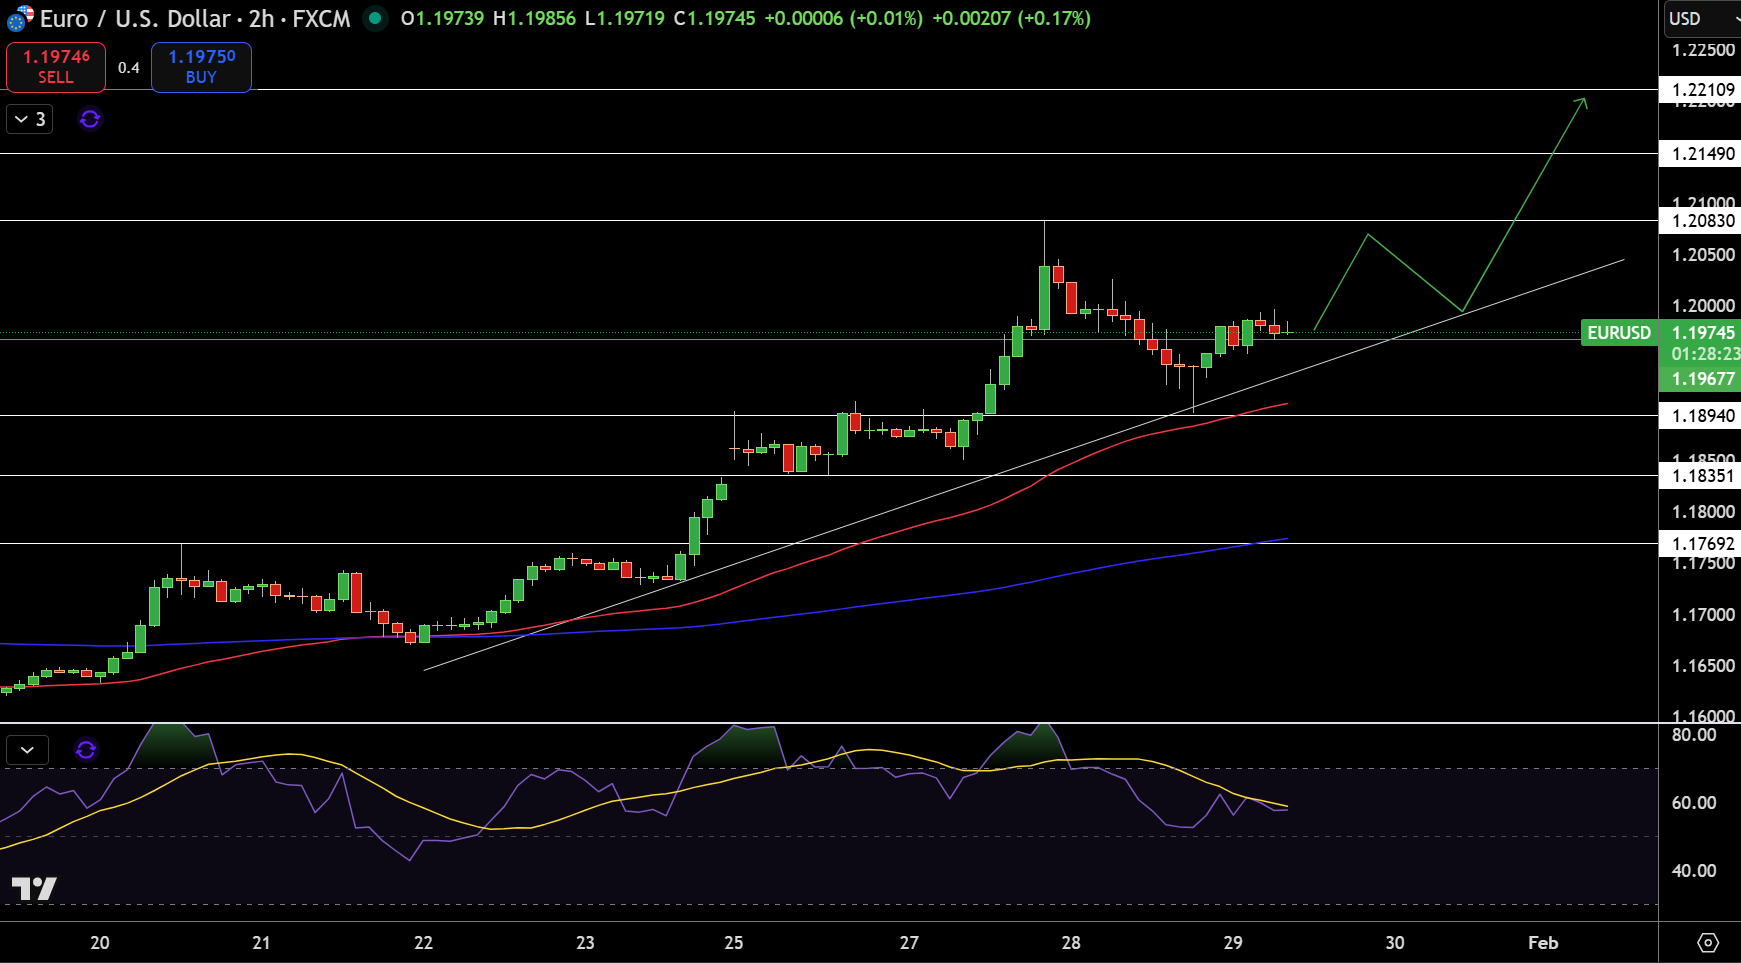The image size is (1741, 963).
Task: Collapse the indicator legend showing 3
Action: (29, 119)
